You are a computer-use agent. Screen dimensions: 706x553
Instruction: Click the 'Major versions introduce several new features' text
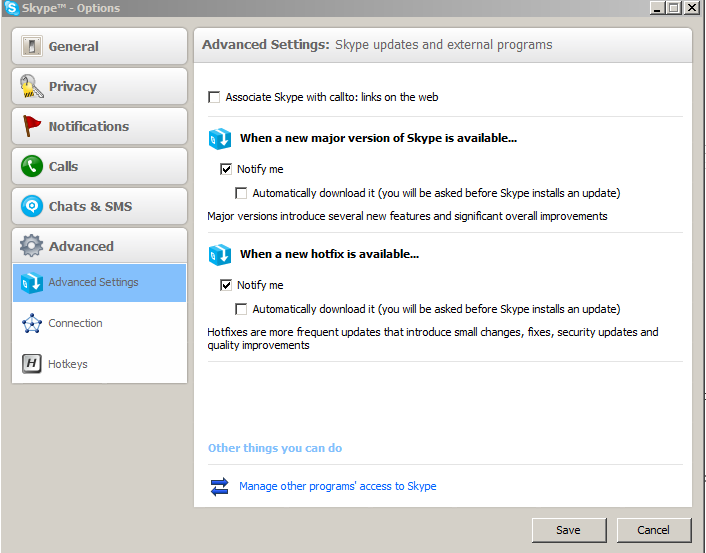[x=407, y=216]
